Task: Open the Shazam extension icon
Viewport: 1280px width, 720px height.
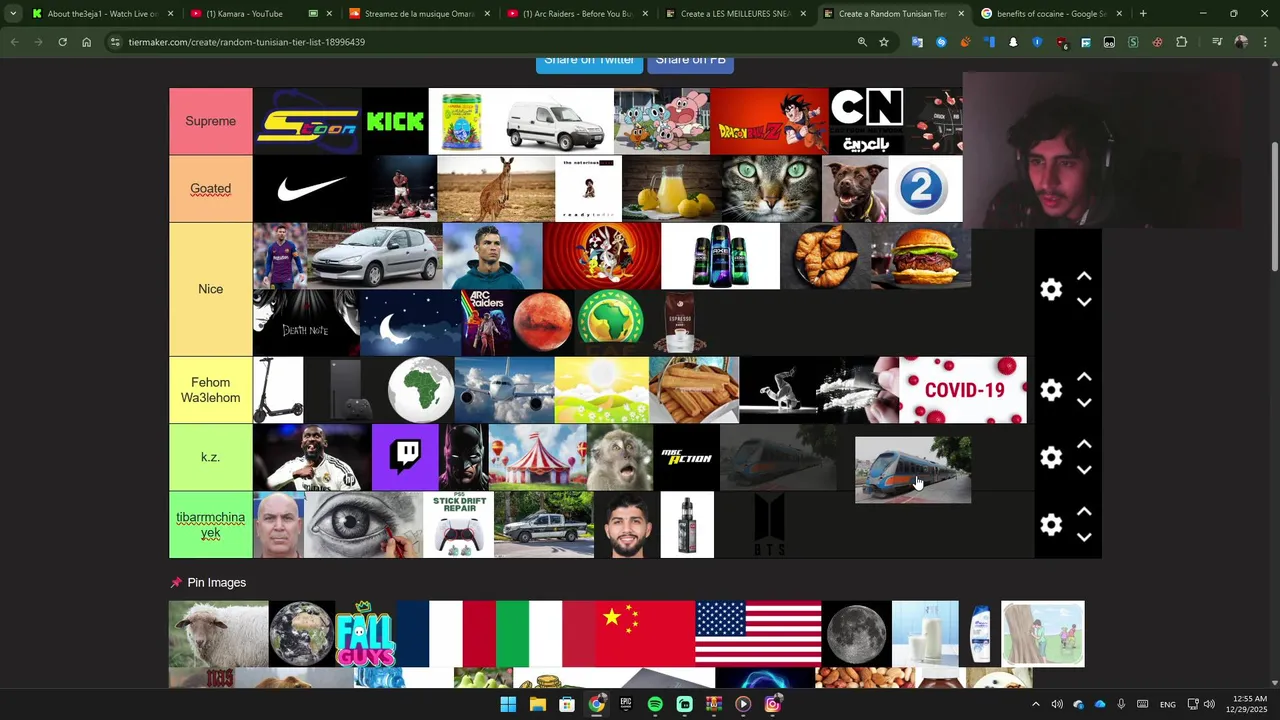Action: tap(941, 42)
